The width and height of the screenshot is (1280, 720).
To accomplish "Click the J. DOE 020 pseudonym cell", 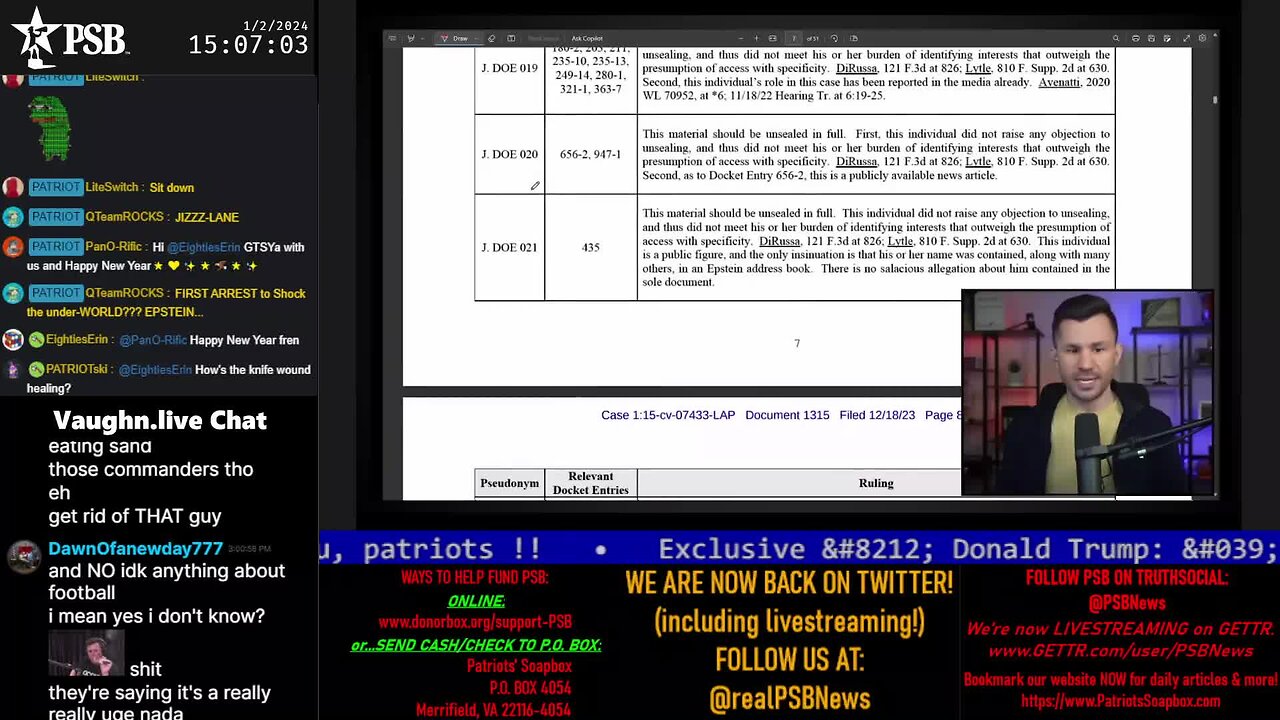I will [x=509, y=154].
